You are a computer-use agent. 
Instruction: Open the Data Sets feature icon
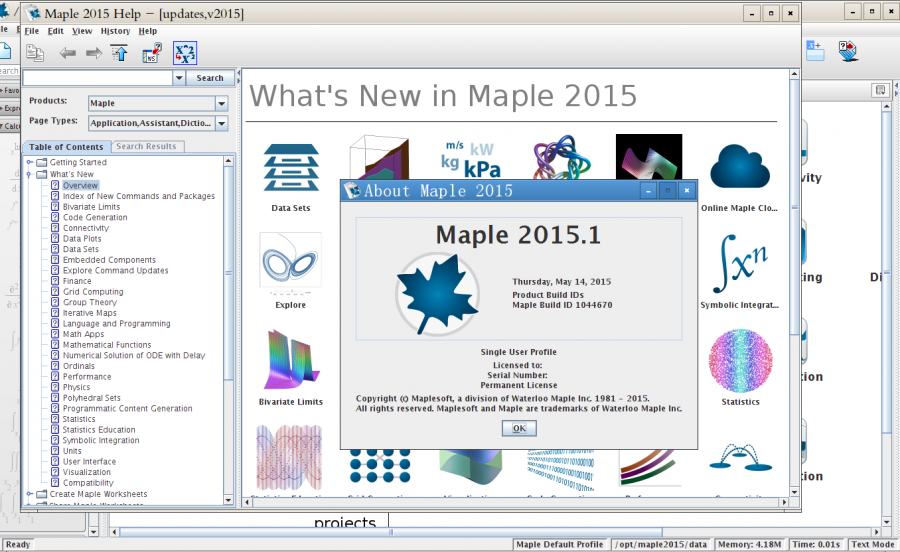click(x=291, y=167)
